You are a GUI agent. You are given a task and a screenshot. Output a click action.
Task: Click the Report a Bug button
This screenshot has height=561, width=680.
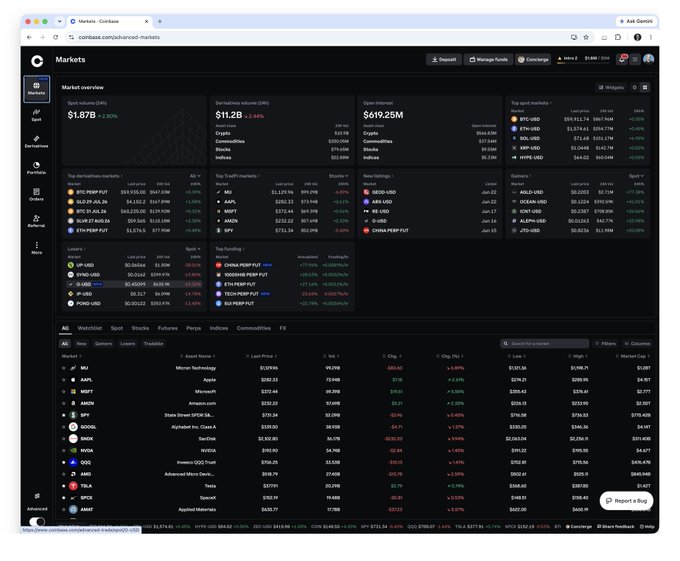[626, 501]
